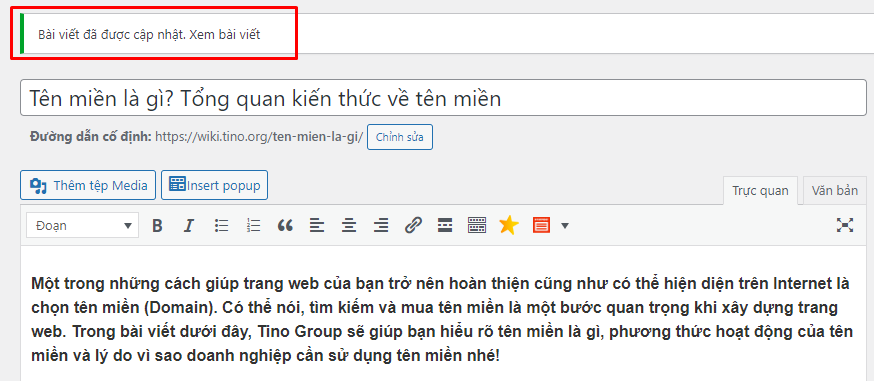Open the Xem bài viết link
The image size is (874, 381).
click(x=225, y=35)
